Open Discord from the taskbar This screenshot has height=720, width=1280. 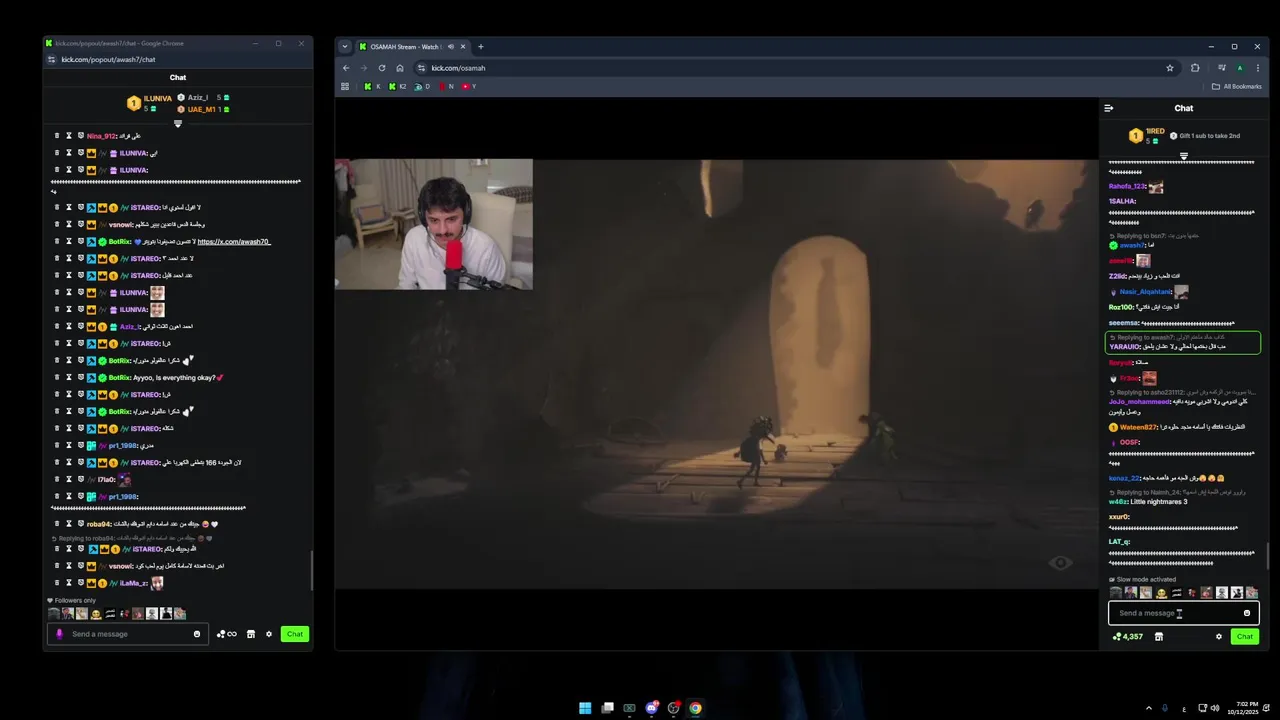click(x=651, y=708)
